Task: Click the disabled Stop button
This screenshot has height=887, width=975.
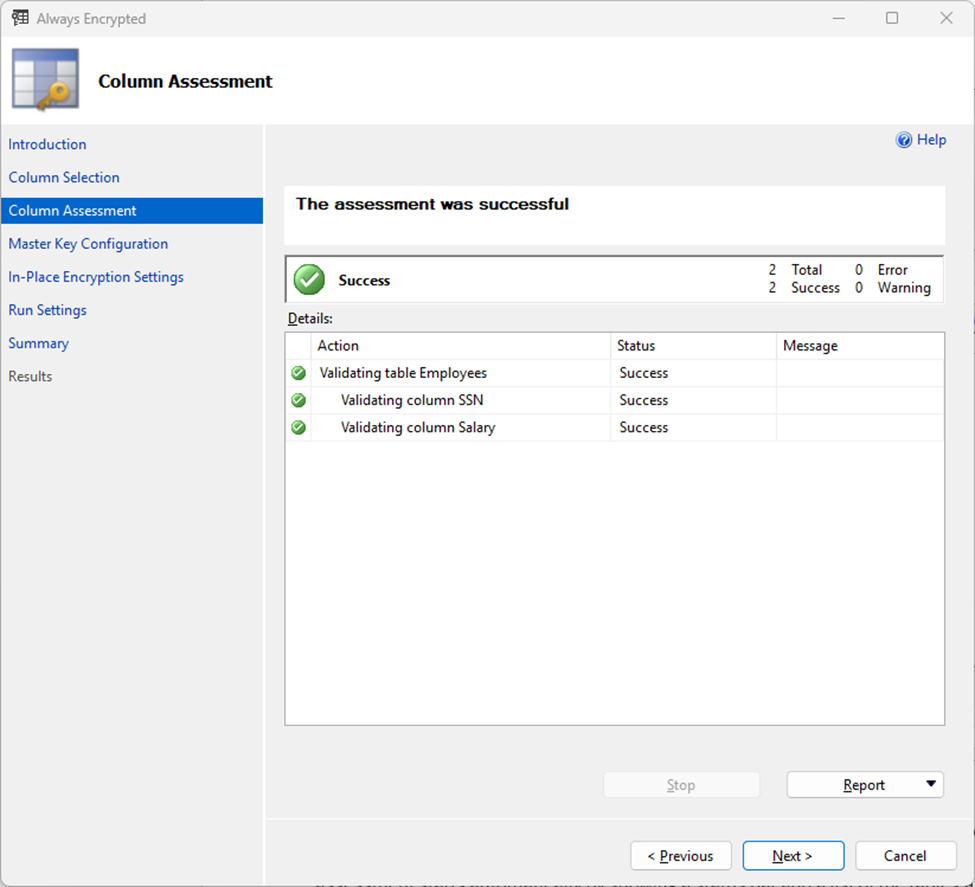Action: [682, 785]
